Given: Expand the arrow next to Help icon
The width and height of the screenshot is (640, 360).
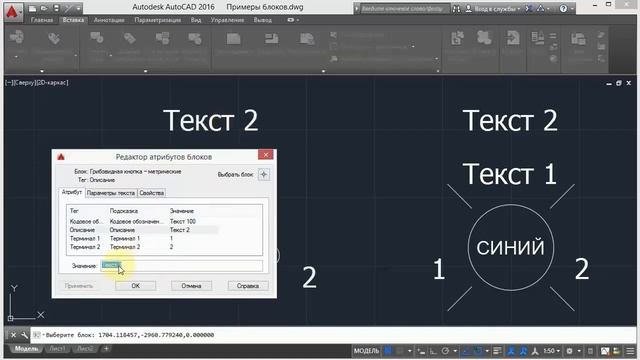Looking at the screenshot, I should coord(572,9).
